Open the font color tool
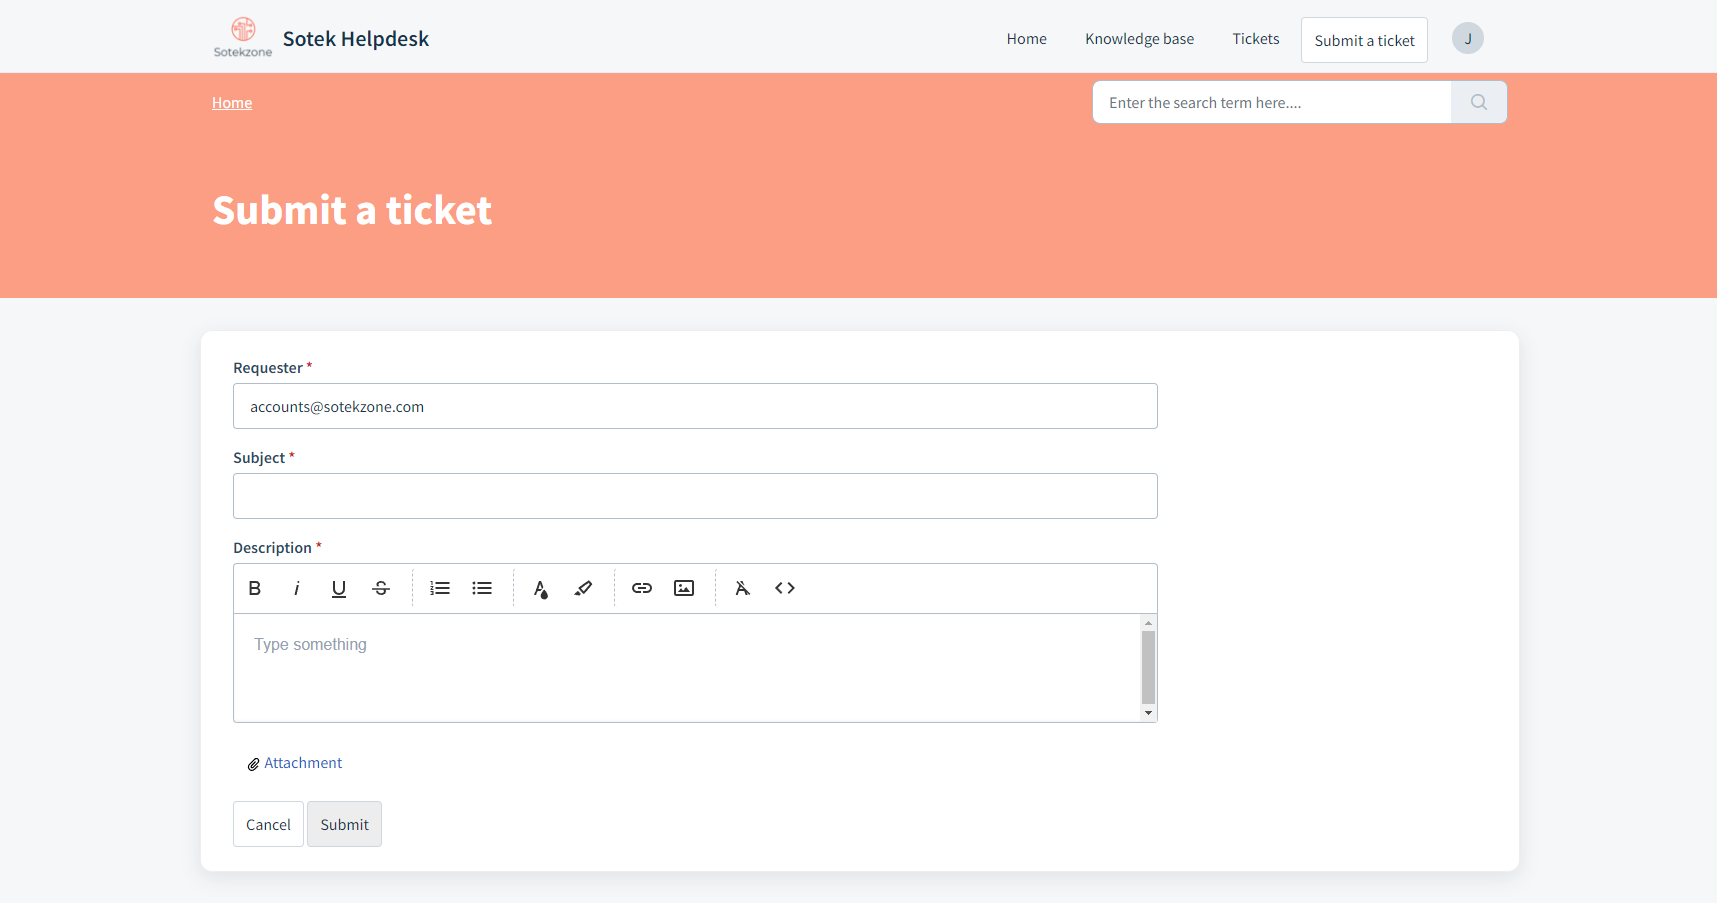1717x903 pixels. tap(540, 588)
